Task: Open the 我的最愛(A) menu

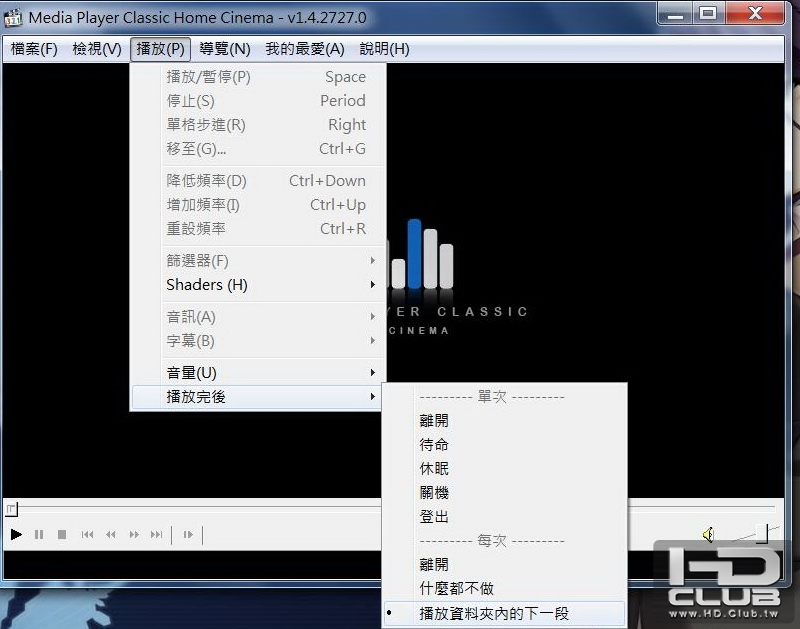Action: tap(305, 49)
